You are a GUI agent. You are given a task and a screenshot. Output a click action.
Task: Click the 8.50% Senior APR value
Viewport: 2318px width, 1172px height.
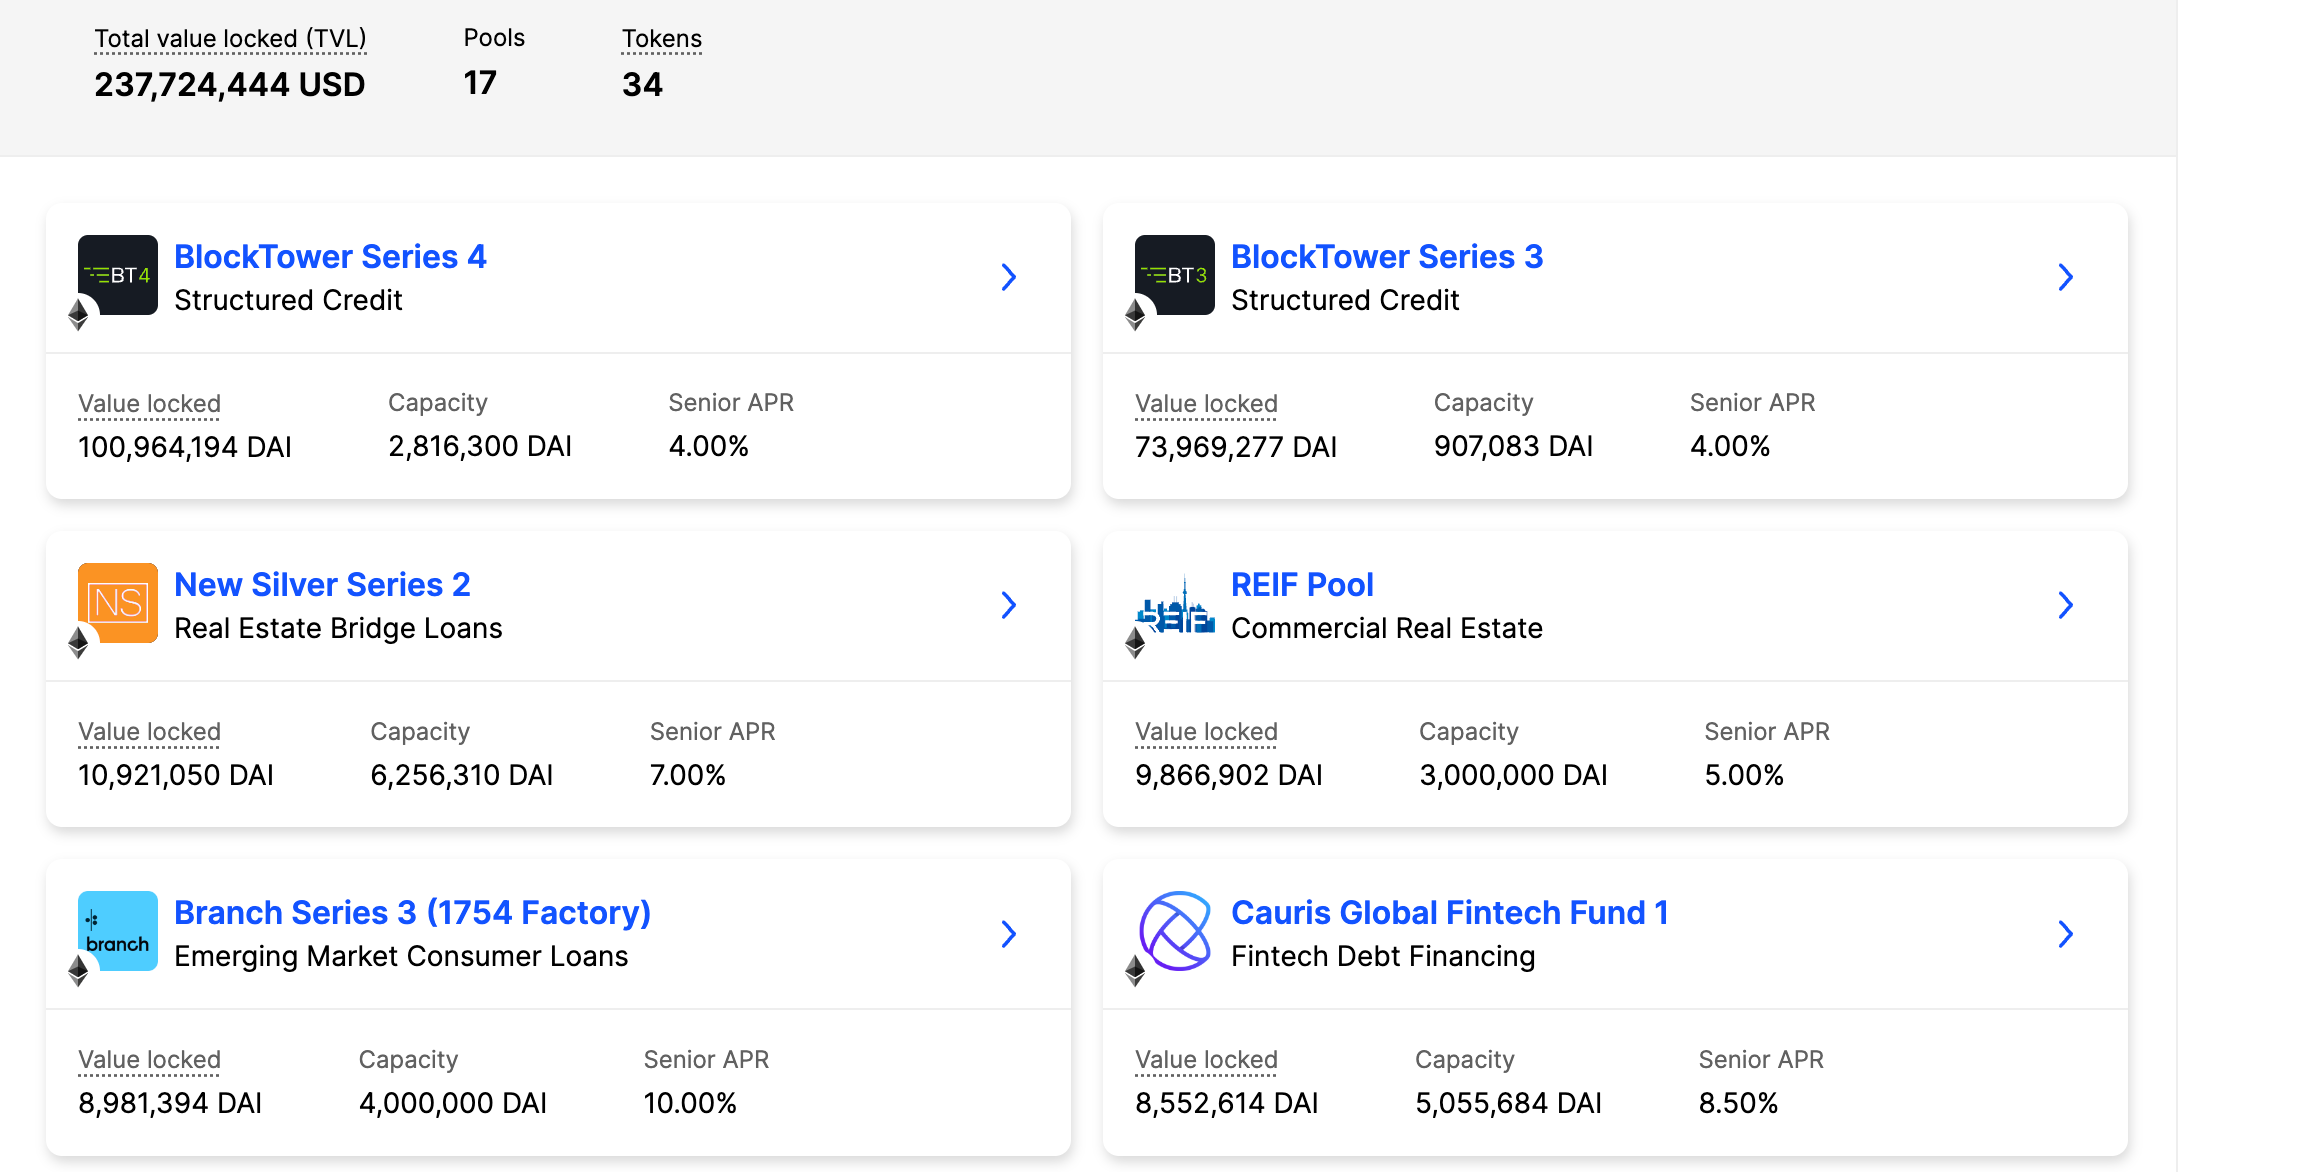pos(1738,1103)
